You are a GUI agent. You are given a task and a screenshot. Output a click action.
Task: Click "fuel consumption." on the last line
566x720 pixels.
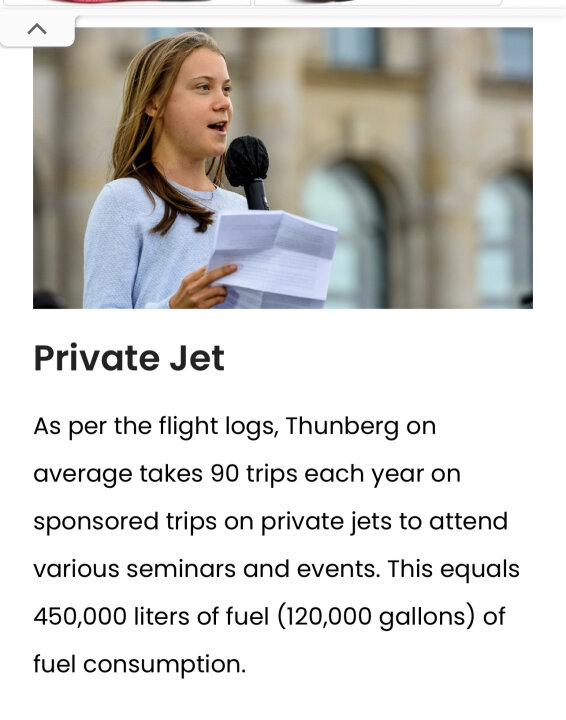[140, 664]
